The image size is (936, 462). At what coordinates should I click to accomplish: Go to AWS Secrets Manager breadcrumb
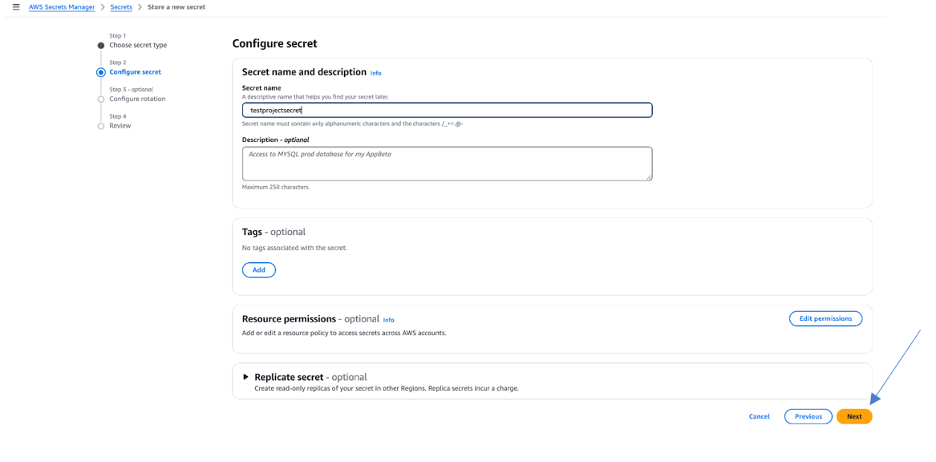tap(62, 7)
